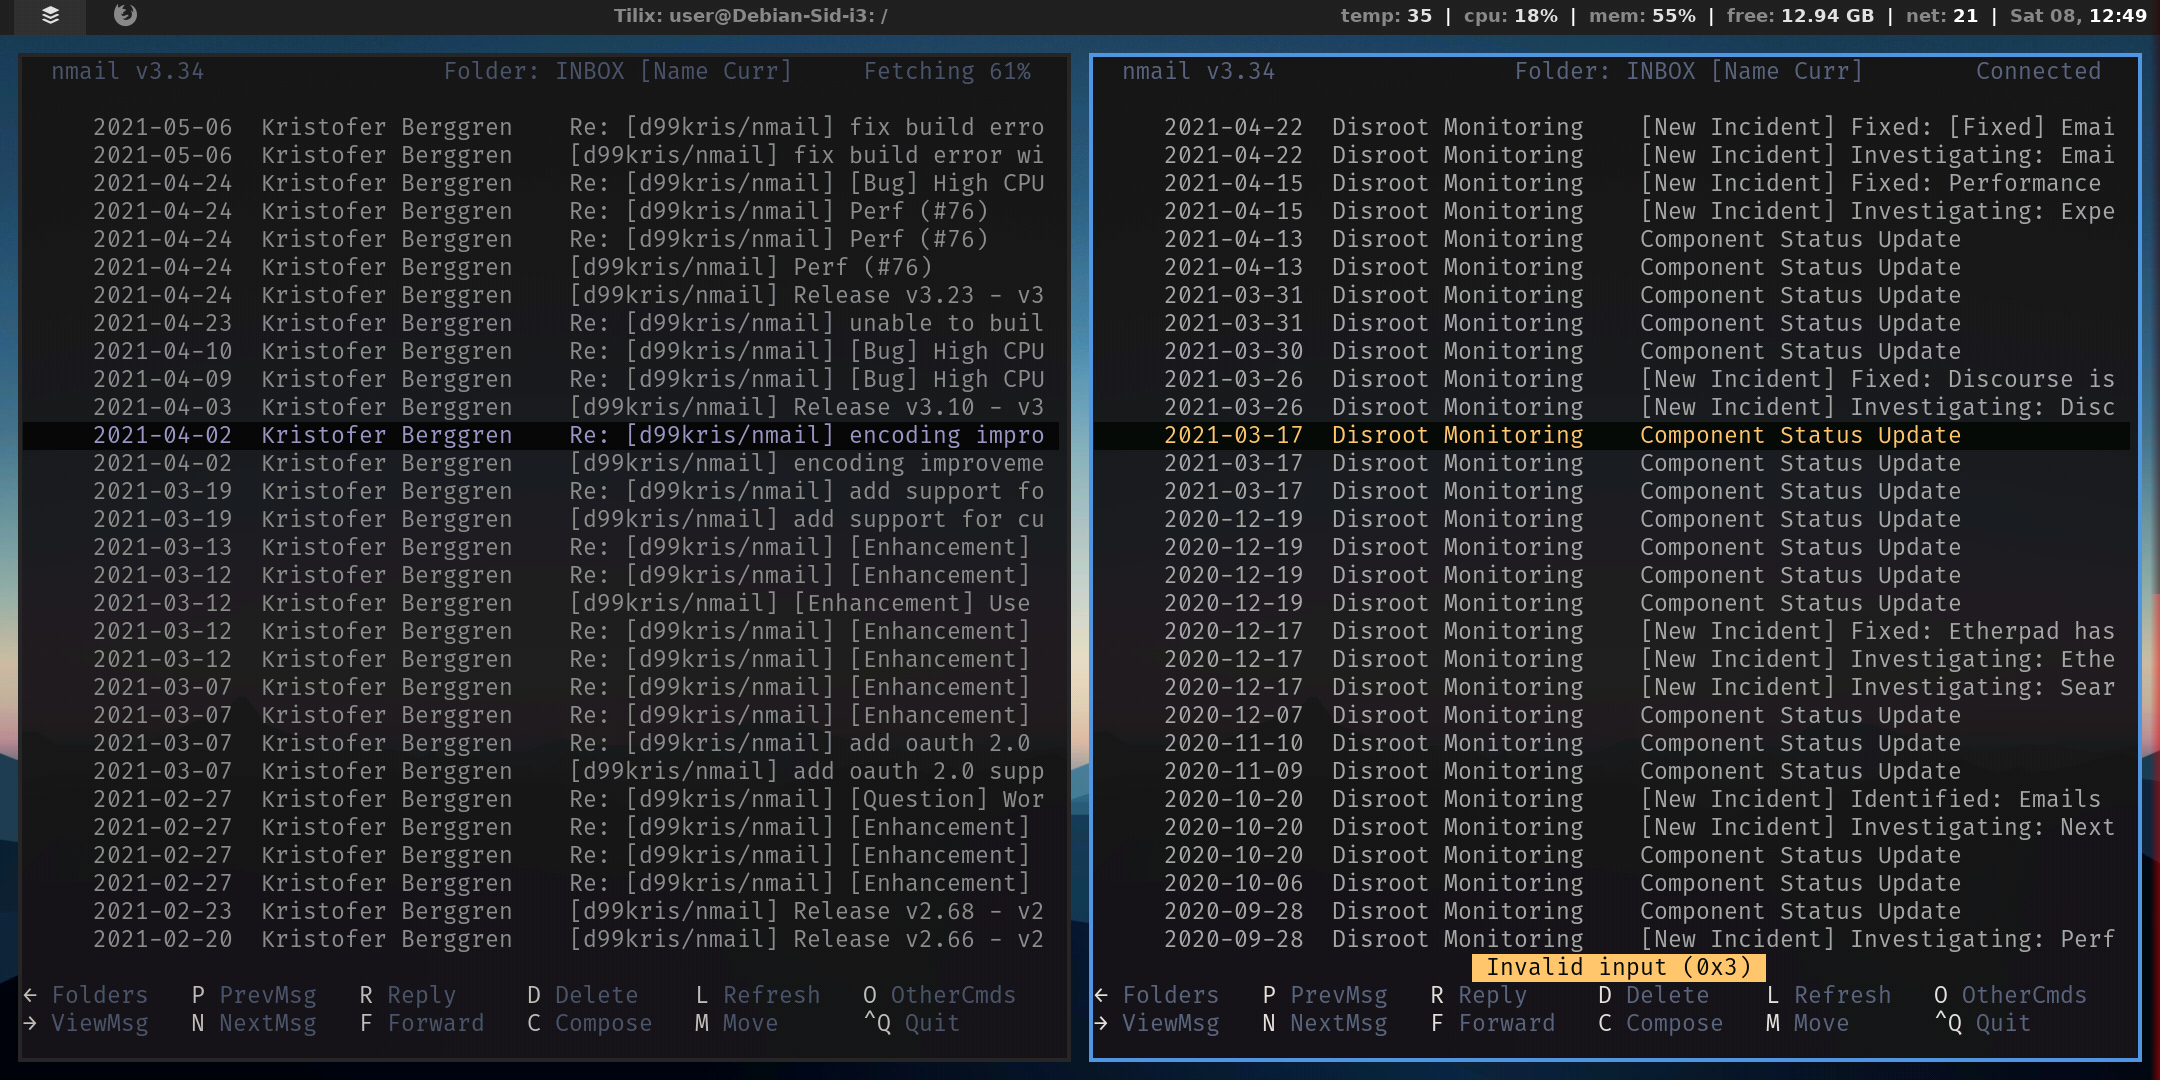Click the Sat 08, 12:49 clock
Screen dimensions: 2160x1080
point(2078,15)
